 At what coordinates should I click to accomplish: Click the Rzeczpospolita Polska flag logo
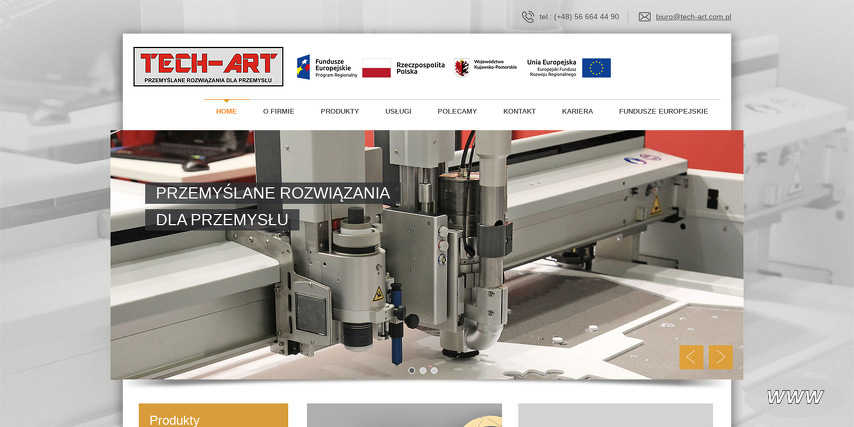coord(404,68)
